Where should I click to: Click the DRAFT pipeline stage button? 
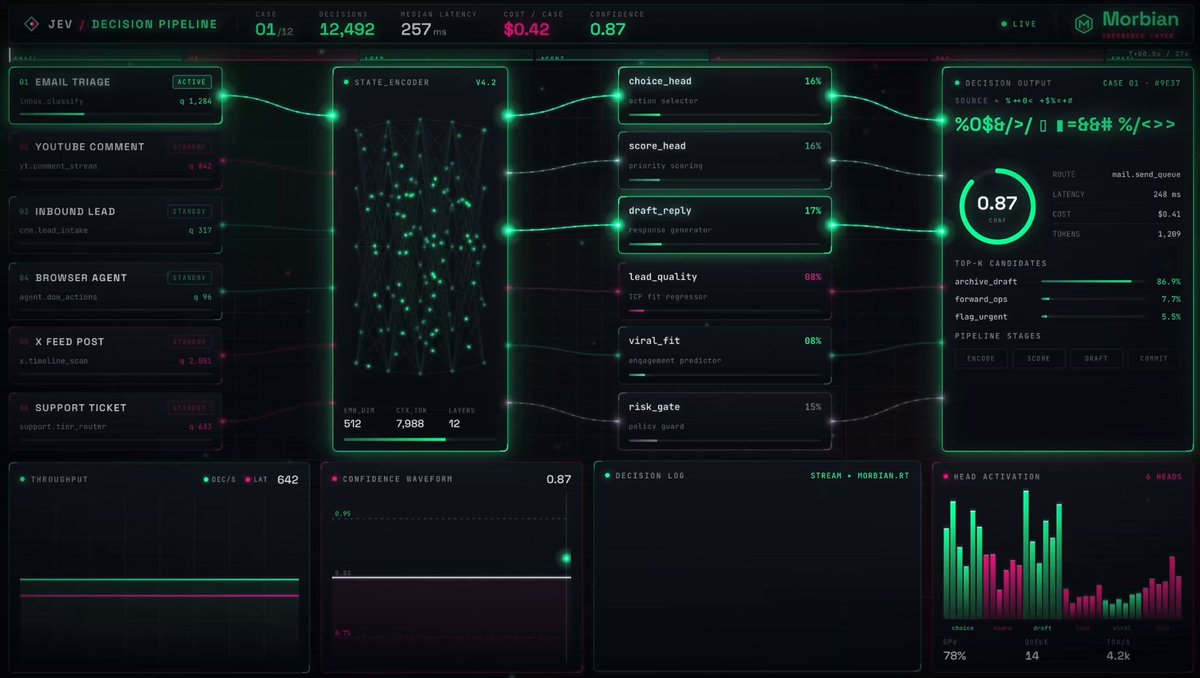pyautogui.click(x=1097, y=358)
